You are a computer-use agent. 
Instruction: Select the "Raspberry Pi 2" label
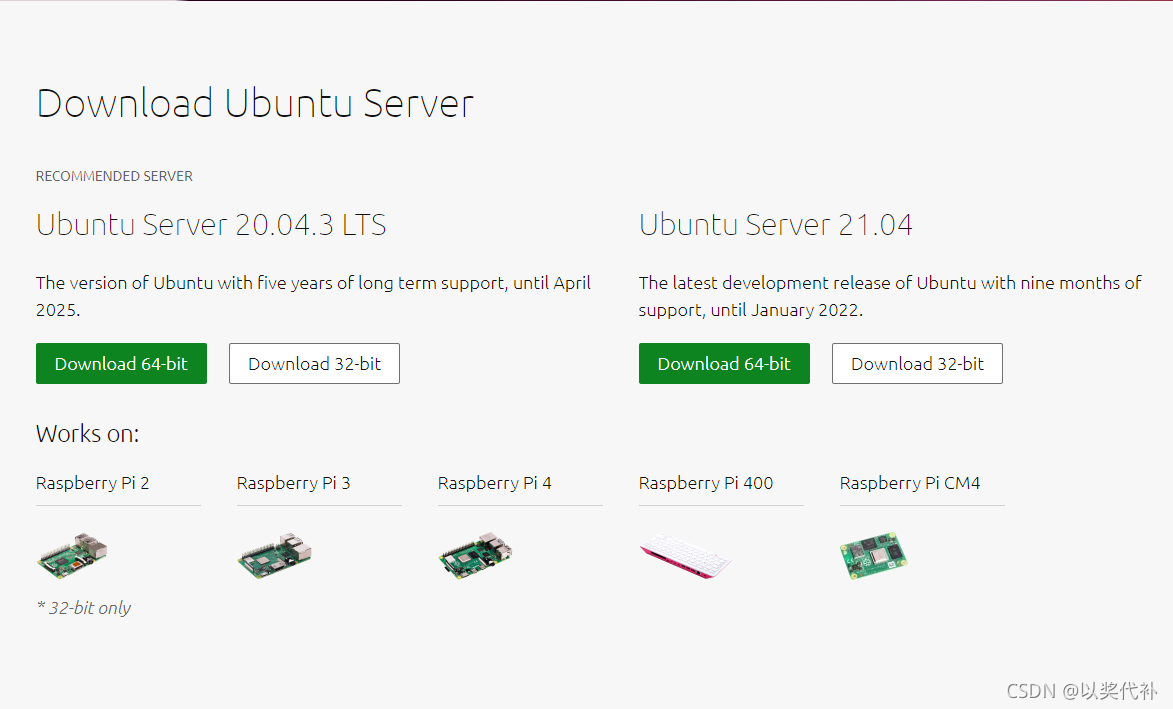tap(93, 483)
